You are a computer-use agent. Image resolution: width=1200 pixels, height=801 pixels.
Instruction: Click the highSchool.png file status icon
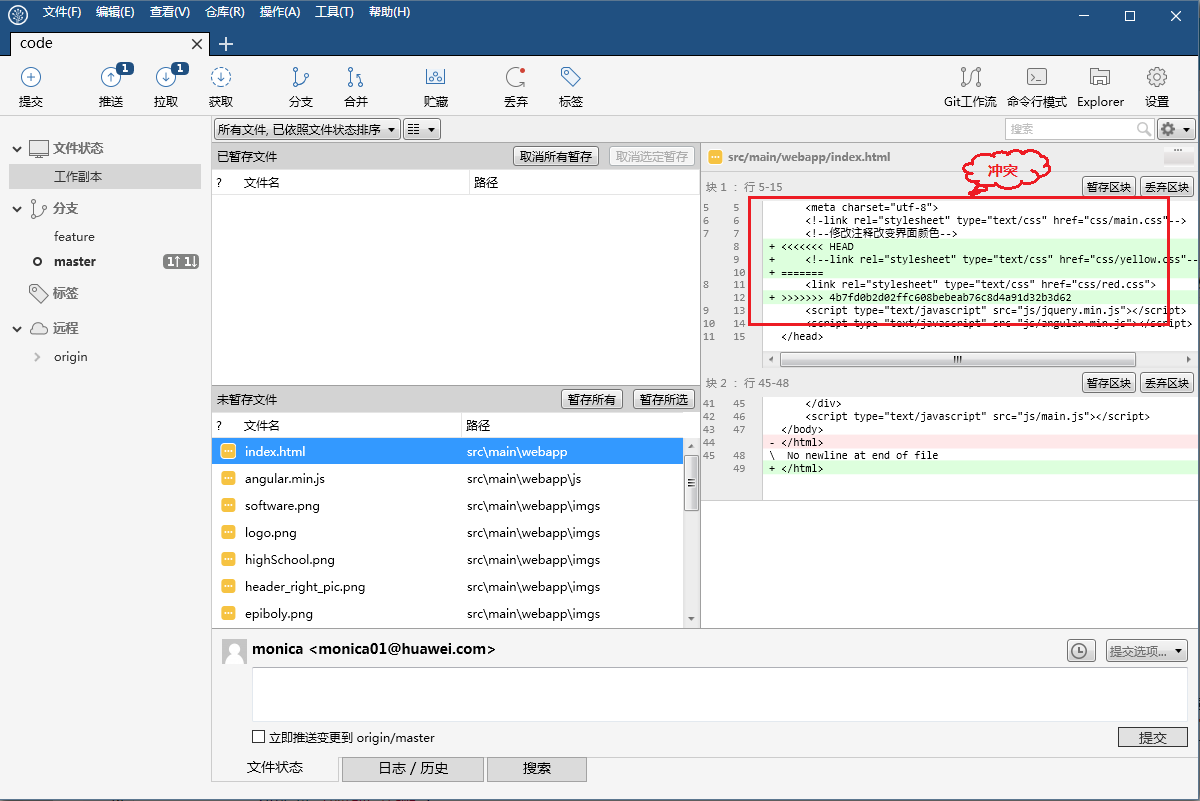pos(228,560)
